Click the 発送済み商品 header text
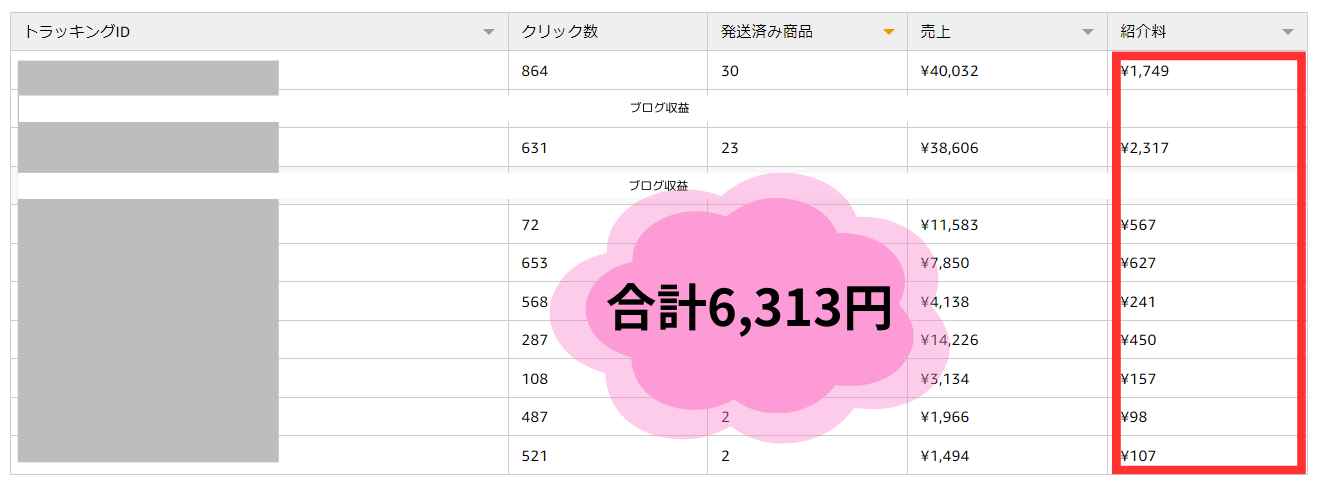This screenshot has width=1319, height=493. (x=767, y=32)
